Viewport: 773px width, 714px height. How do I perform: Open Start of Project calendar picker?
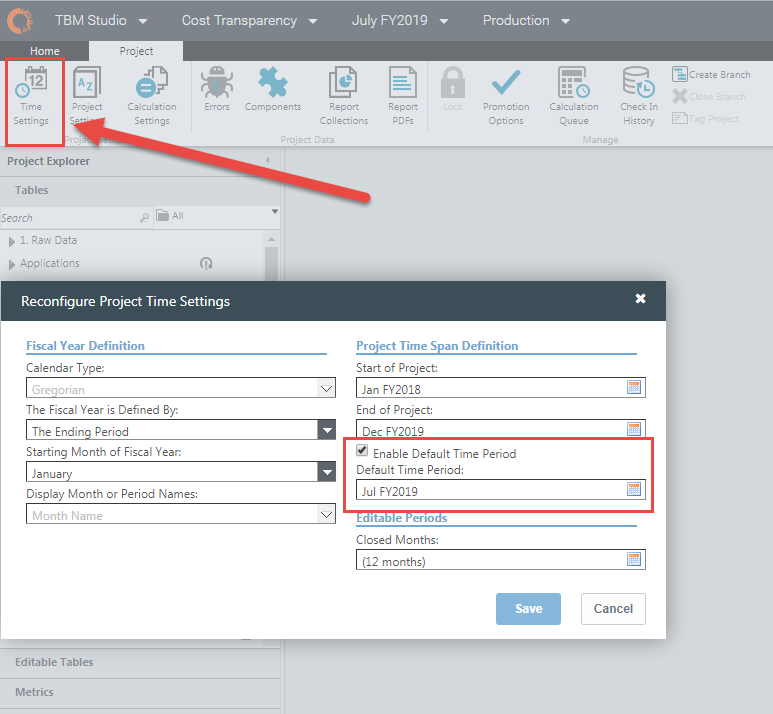pyautogui.click(x=633, y=387)
